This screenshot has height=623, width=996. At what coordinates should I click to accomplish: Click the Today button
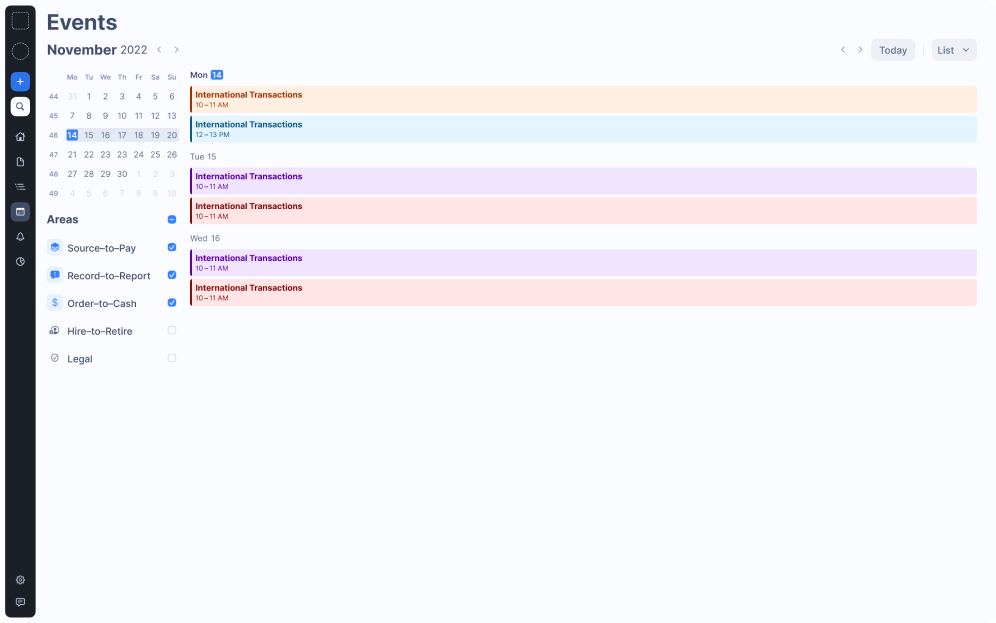[x=892, y=49]
